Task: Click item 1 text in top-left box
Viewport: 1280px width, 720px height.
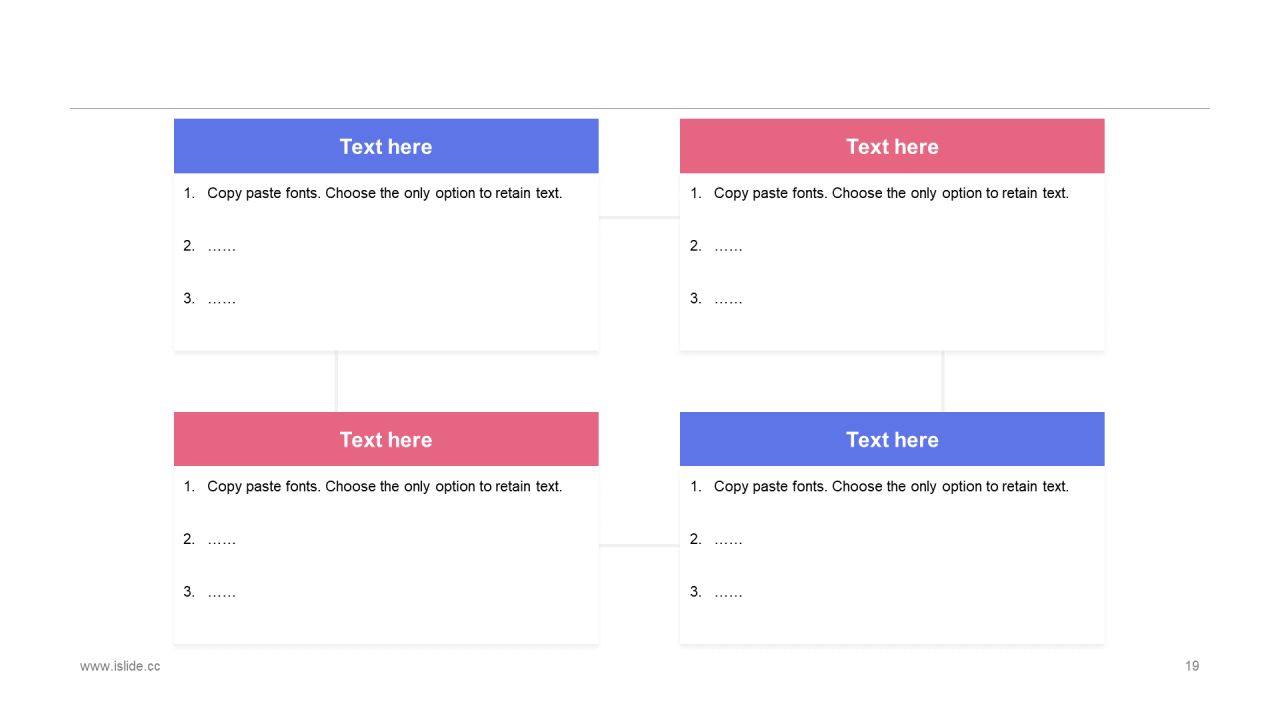Action: pos(385,193)
